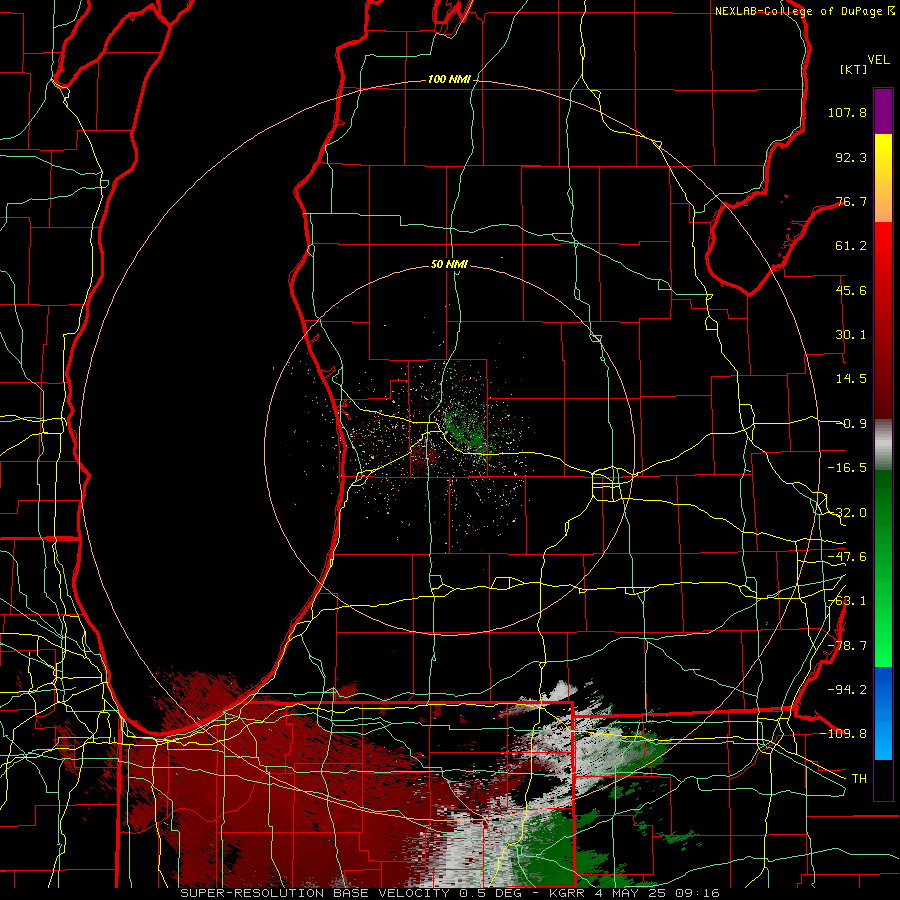
Task: Click the 50 NMI range ring label
Action: click(449, 265)
